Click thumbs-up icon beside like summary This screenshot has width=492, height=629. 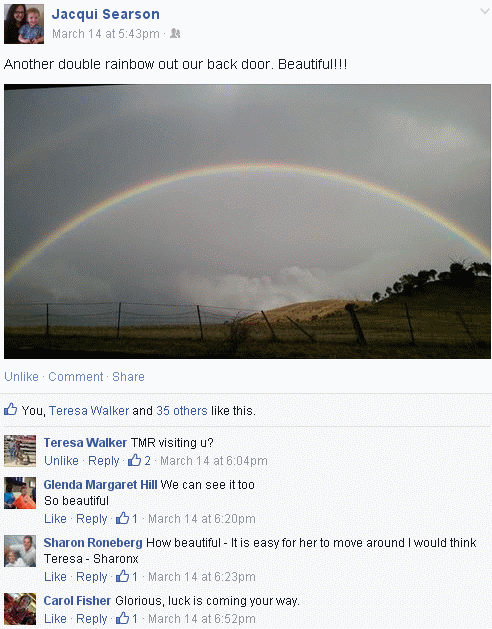pyautogui.click(x=10, y=409)
